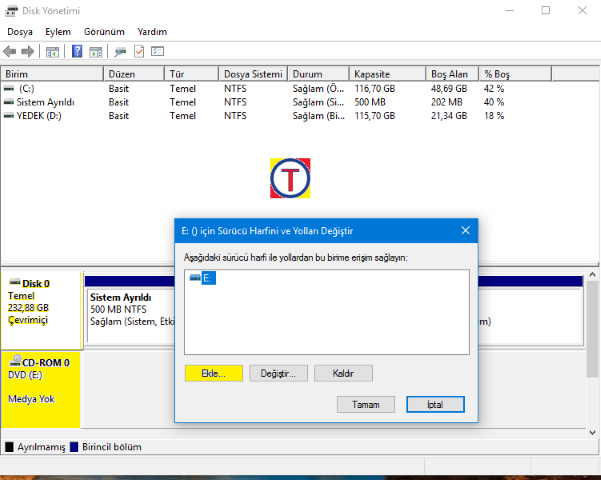Click the 48,69 GB free space cell
The height and width of the screenshot is (480, 601).
coord(449,89)
